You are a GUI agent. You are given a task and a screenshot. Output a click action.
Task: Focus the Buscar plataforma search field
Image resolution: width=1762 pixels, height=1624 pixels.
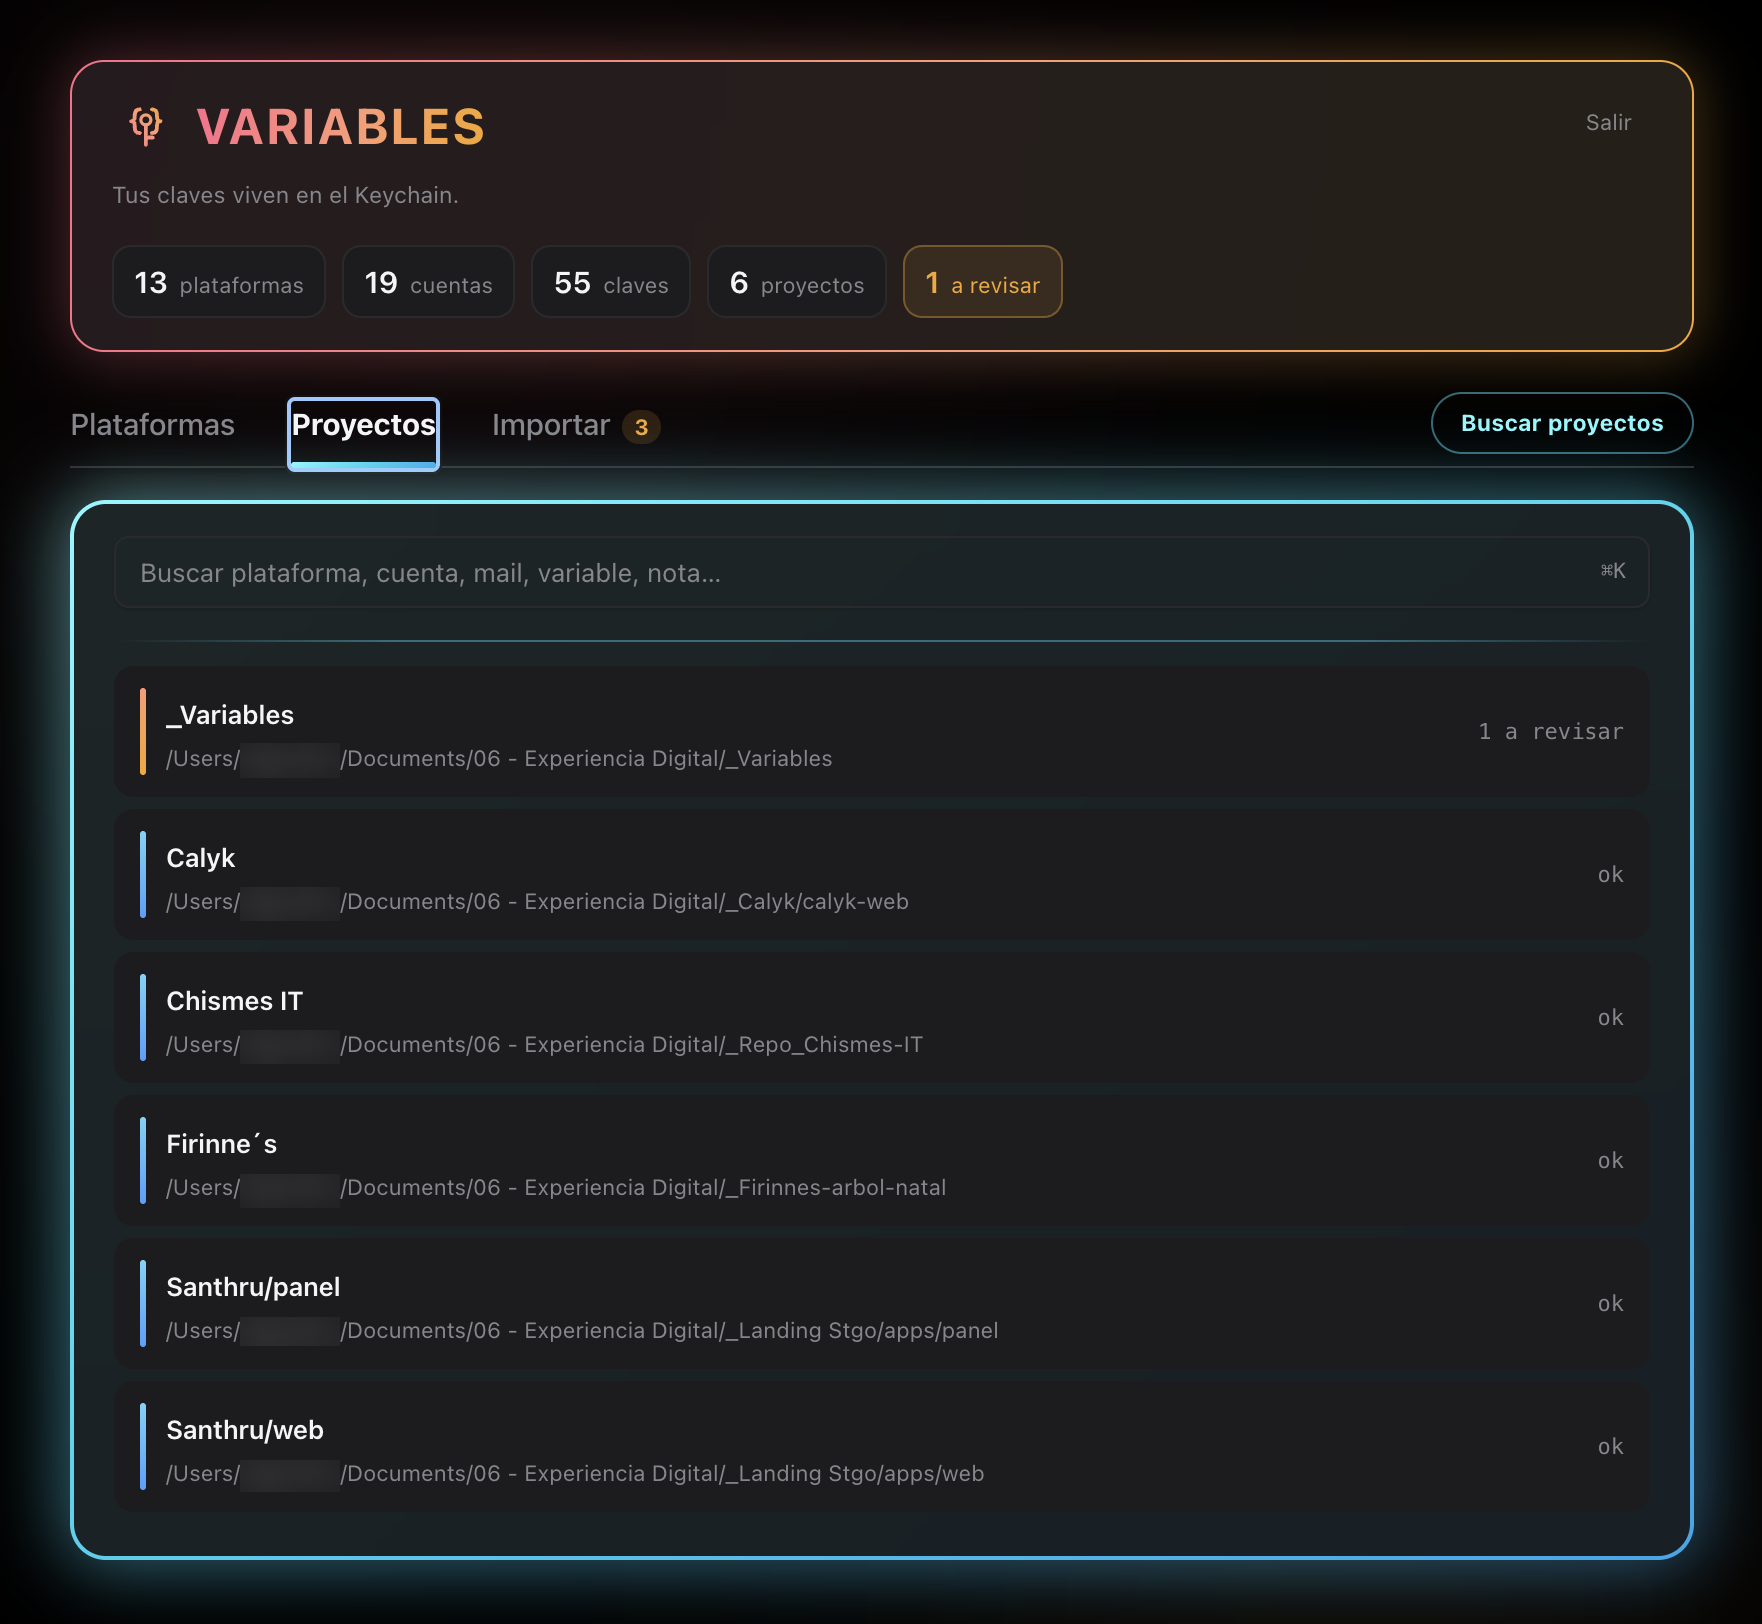[x=881, y=572]
